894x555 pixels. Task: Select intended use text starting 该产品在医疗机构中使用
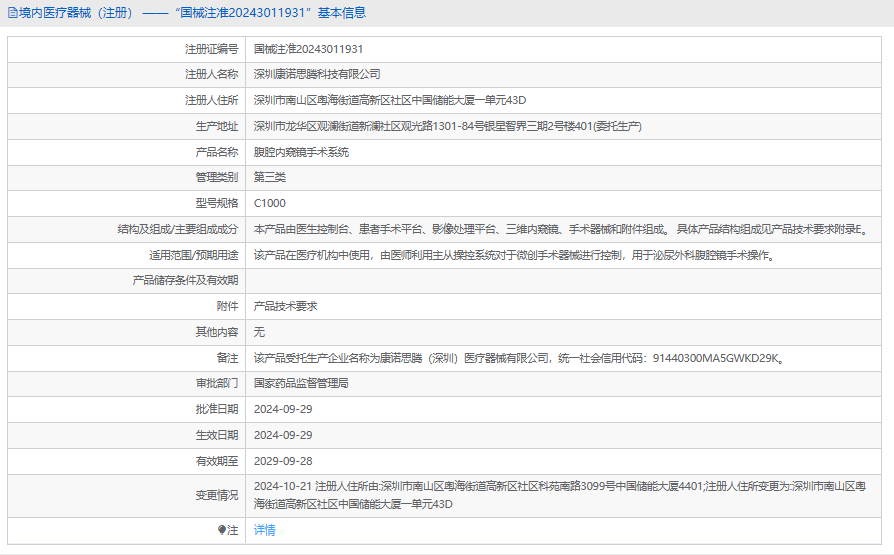516,255
